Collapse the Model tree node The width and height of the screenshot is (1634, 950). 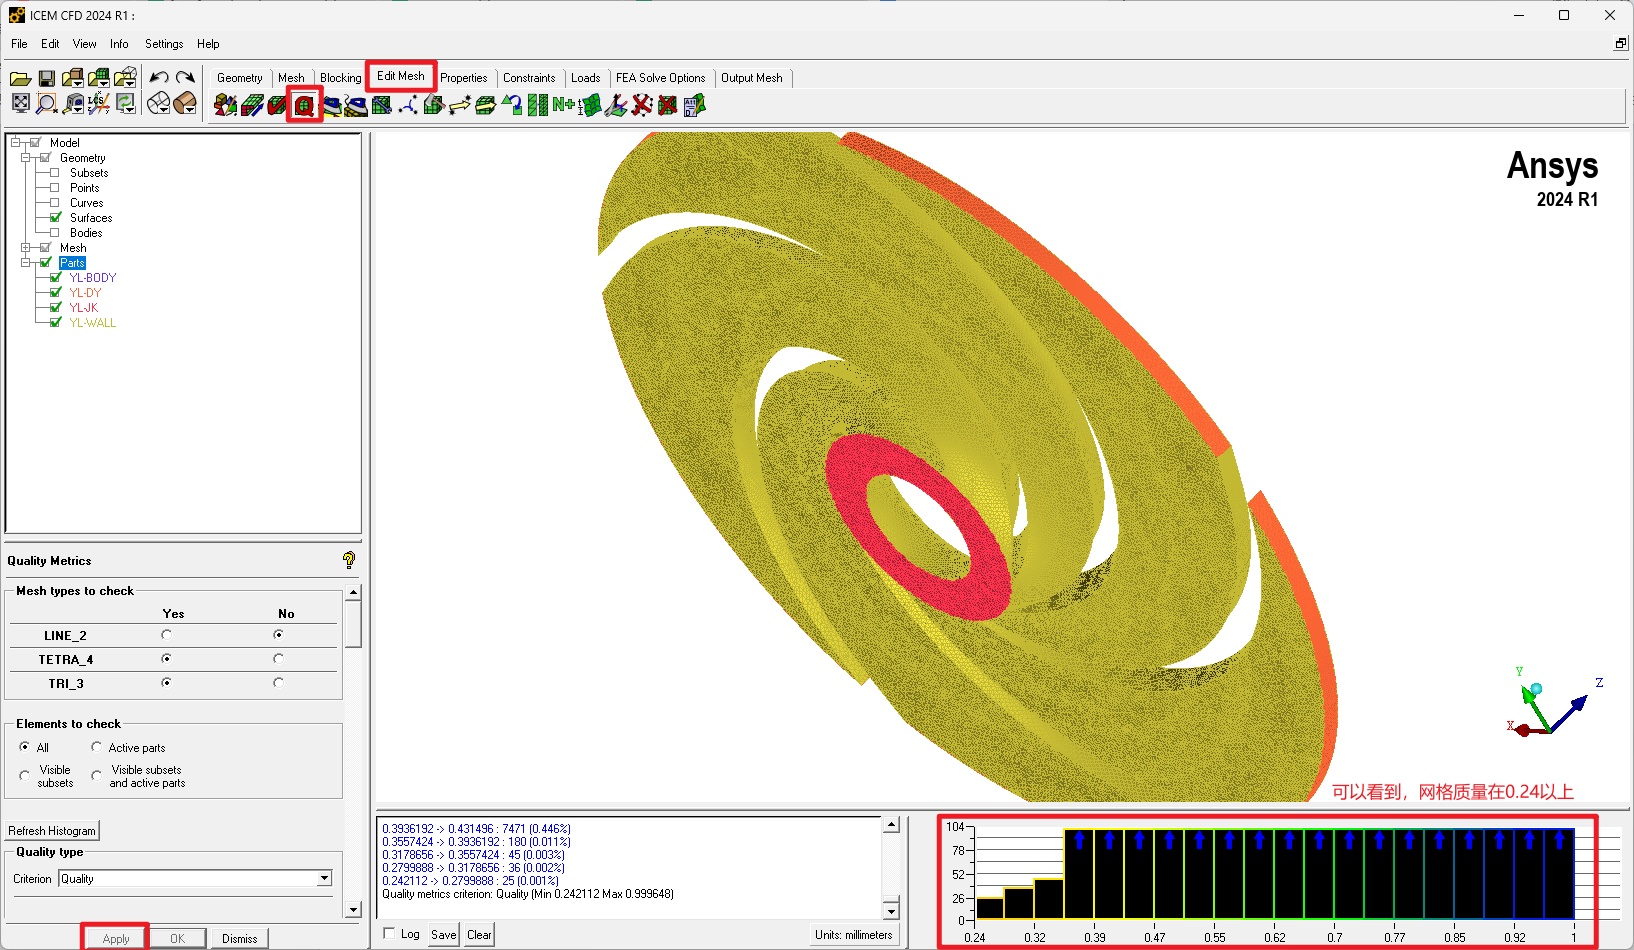pyautogui.click(x=16, y=142)
